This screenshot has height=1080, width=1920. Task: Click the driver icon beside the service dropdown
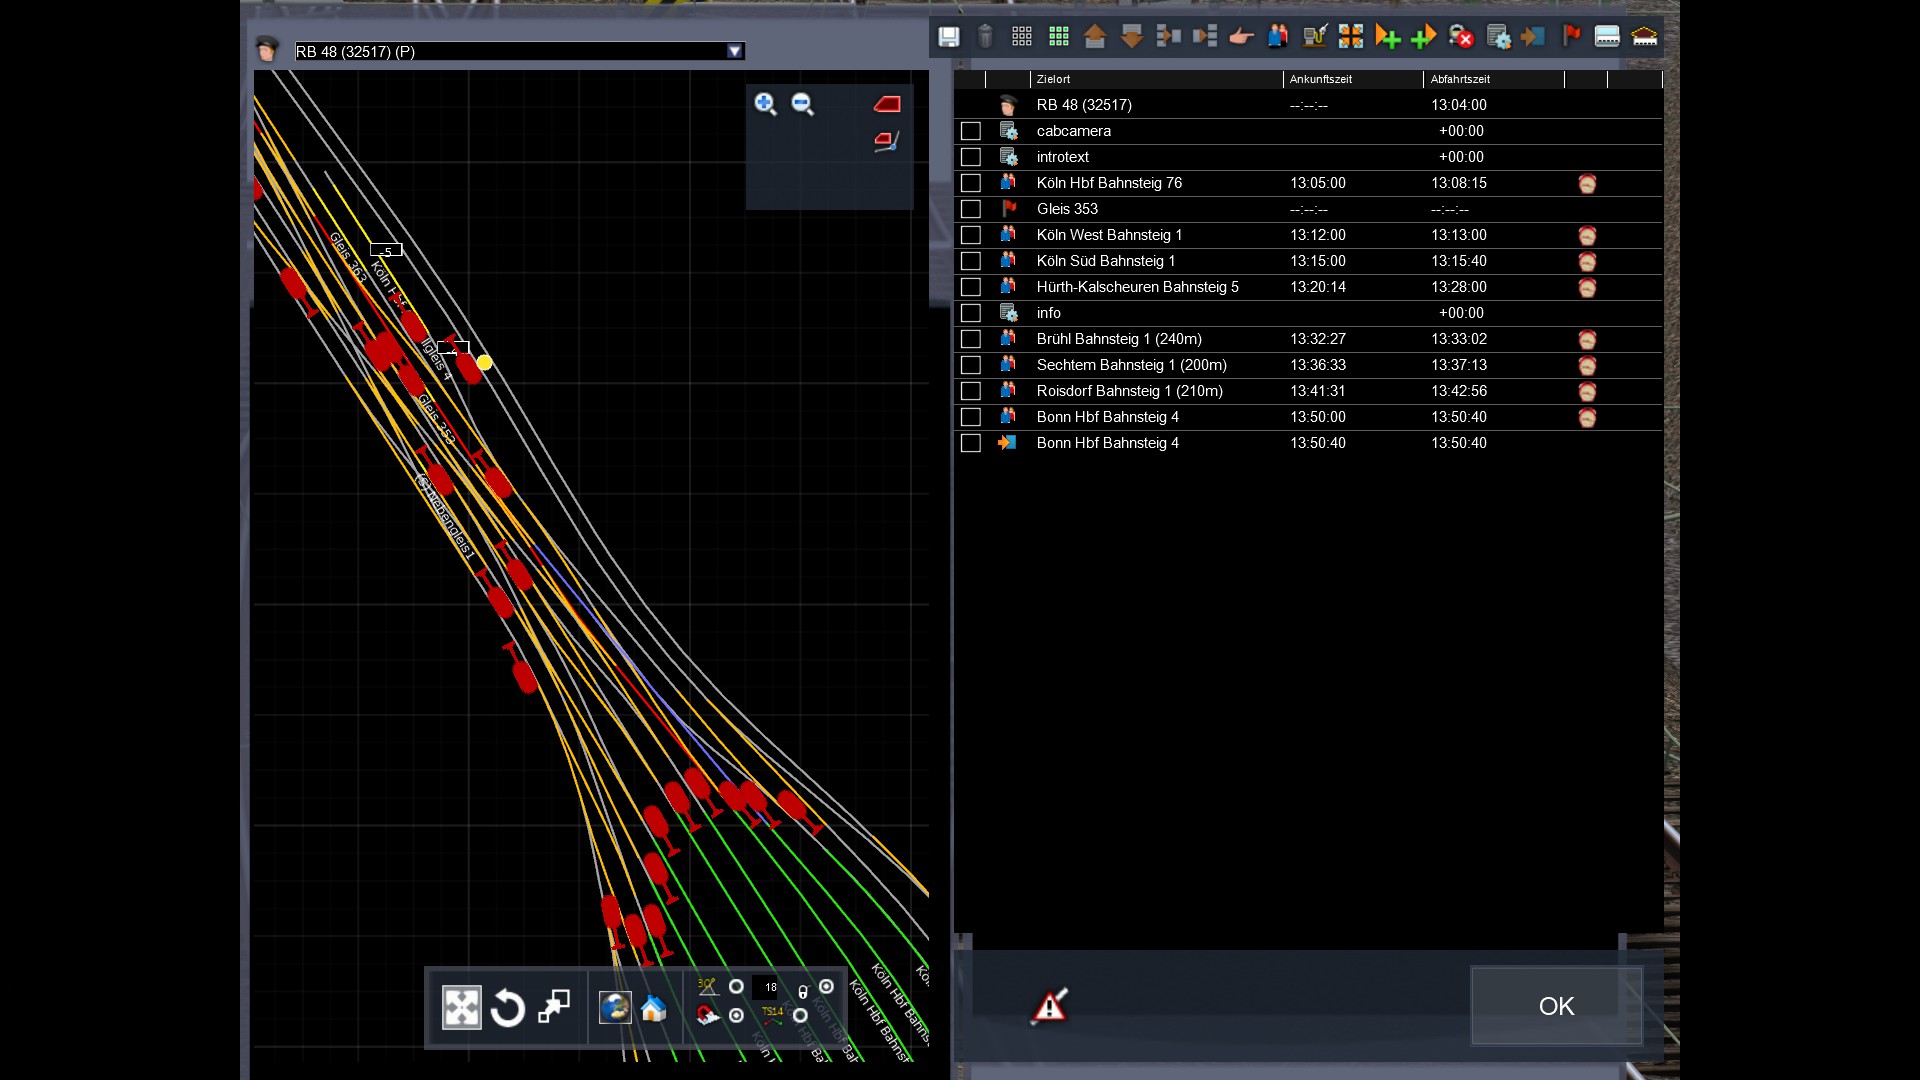(267, 48)
